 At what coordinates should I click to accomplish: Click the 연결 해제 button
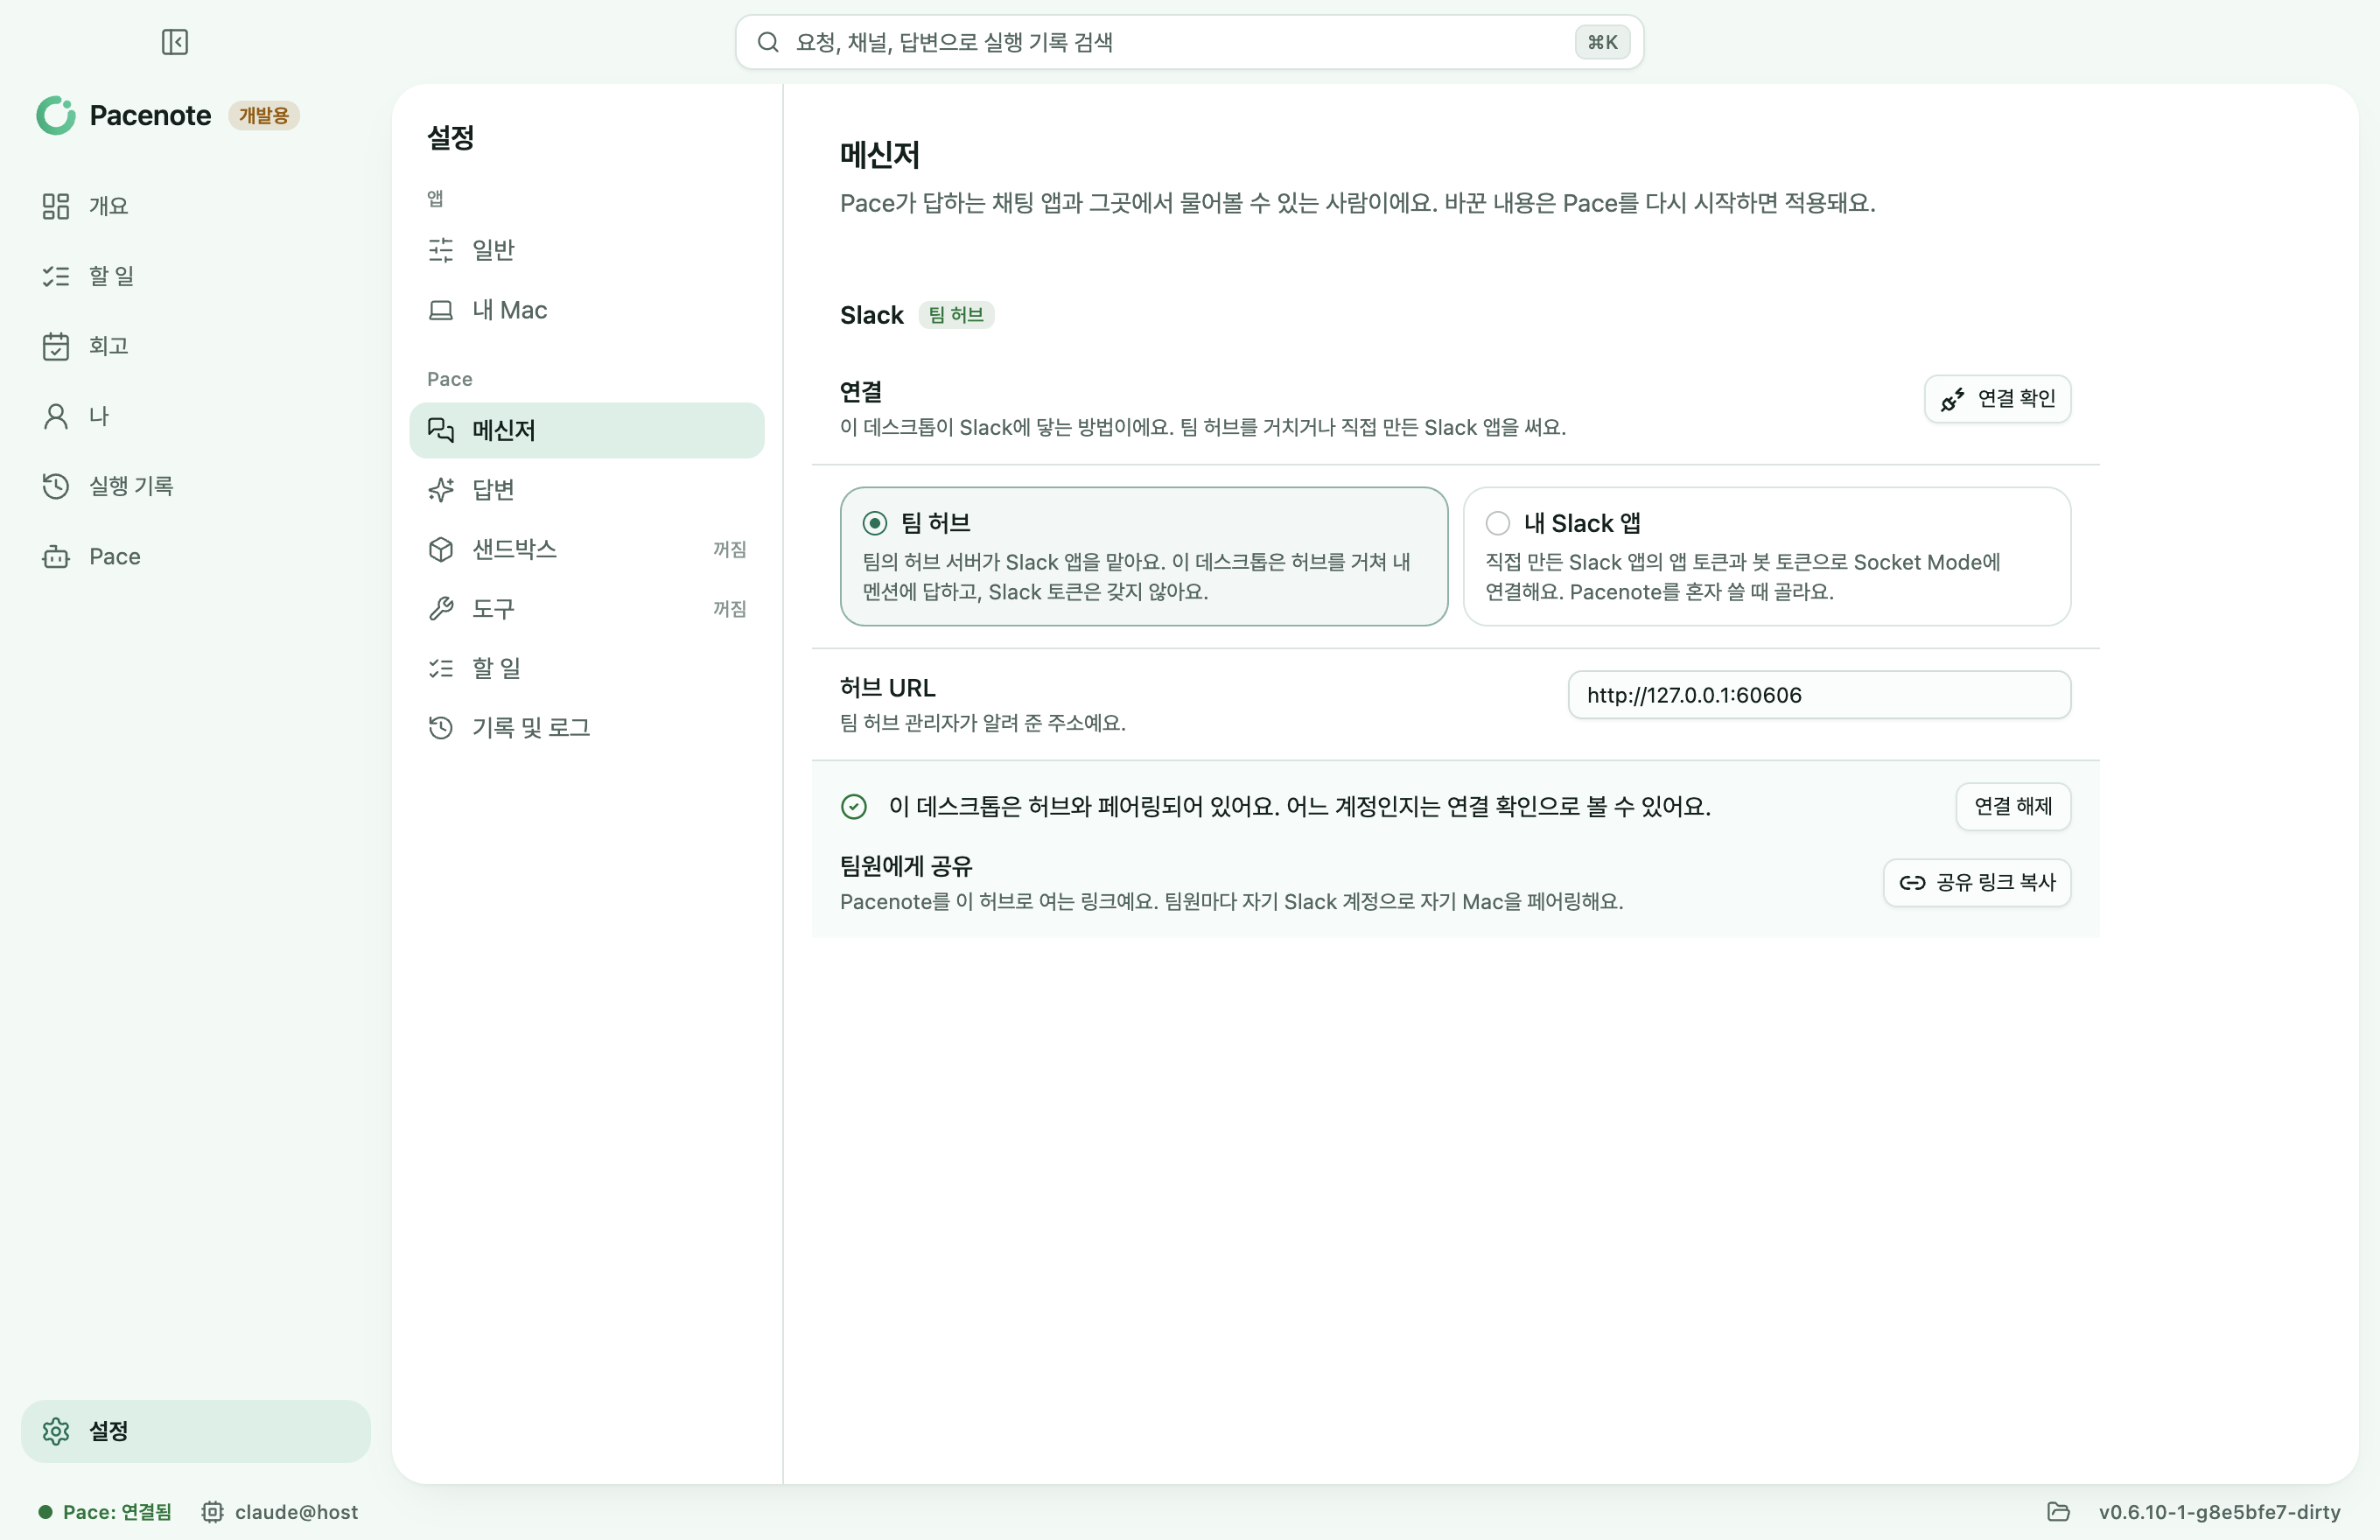[2013, 806]
